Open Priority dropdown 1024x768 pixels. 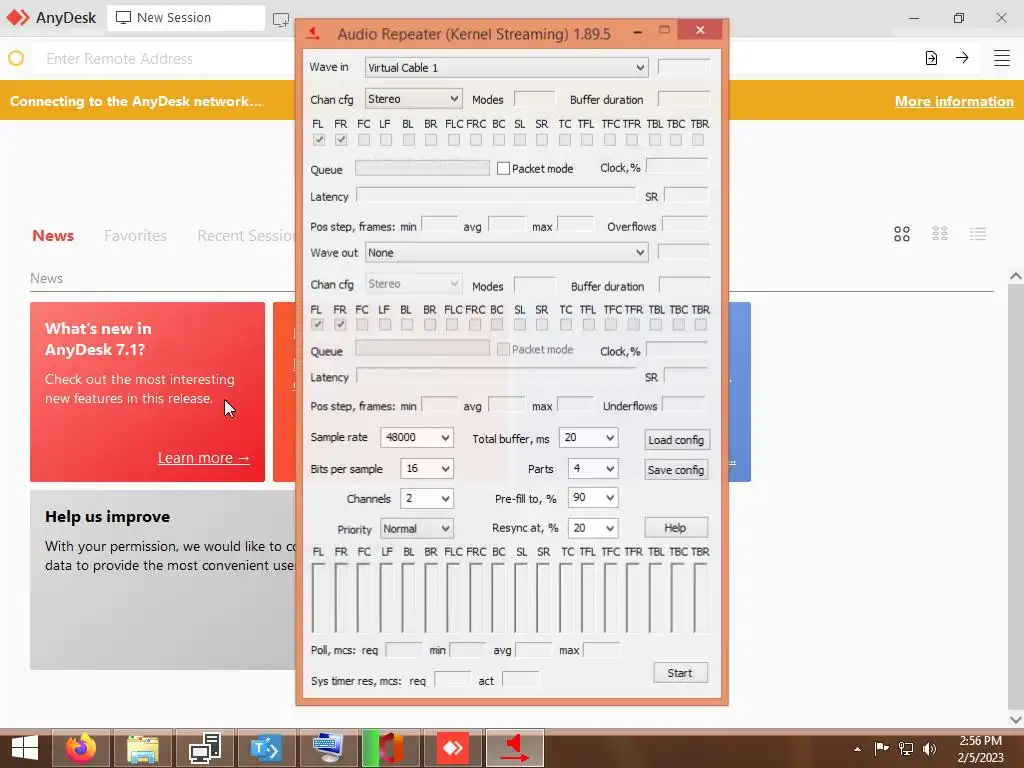click(x=417, y=528)
